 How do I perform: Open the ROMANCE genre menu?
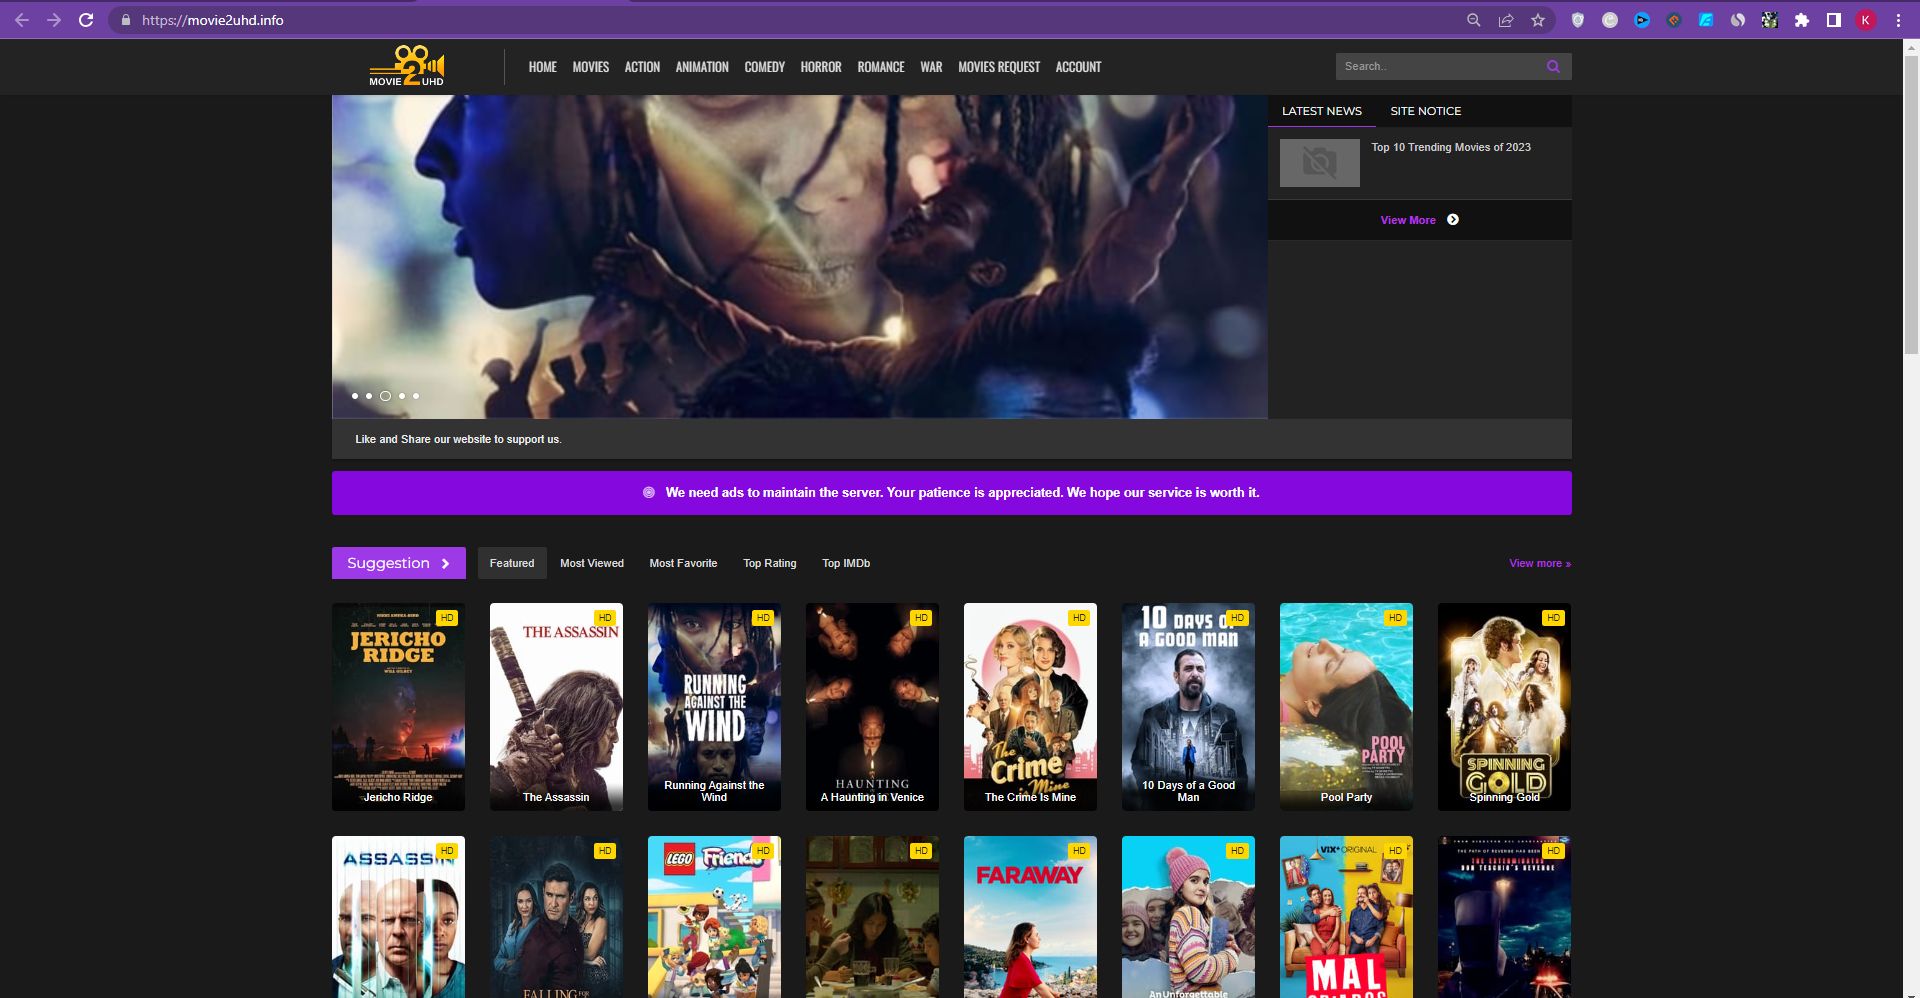[881, 67]
